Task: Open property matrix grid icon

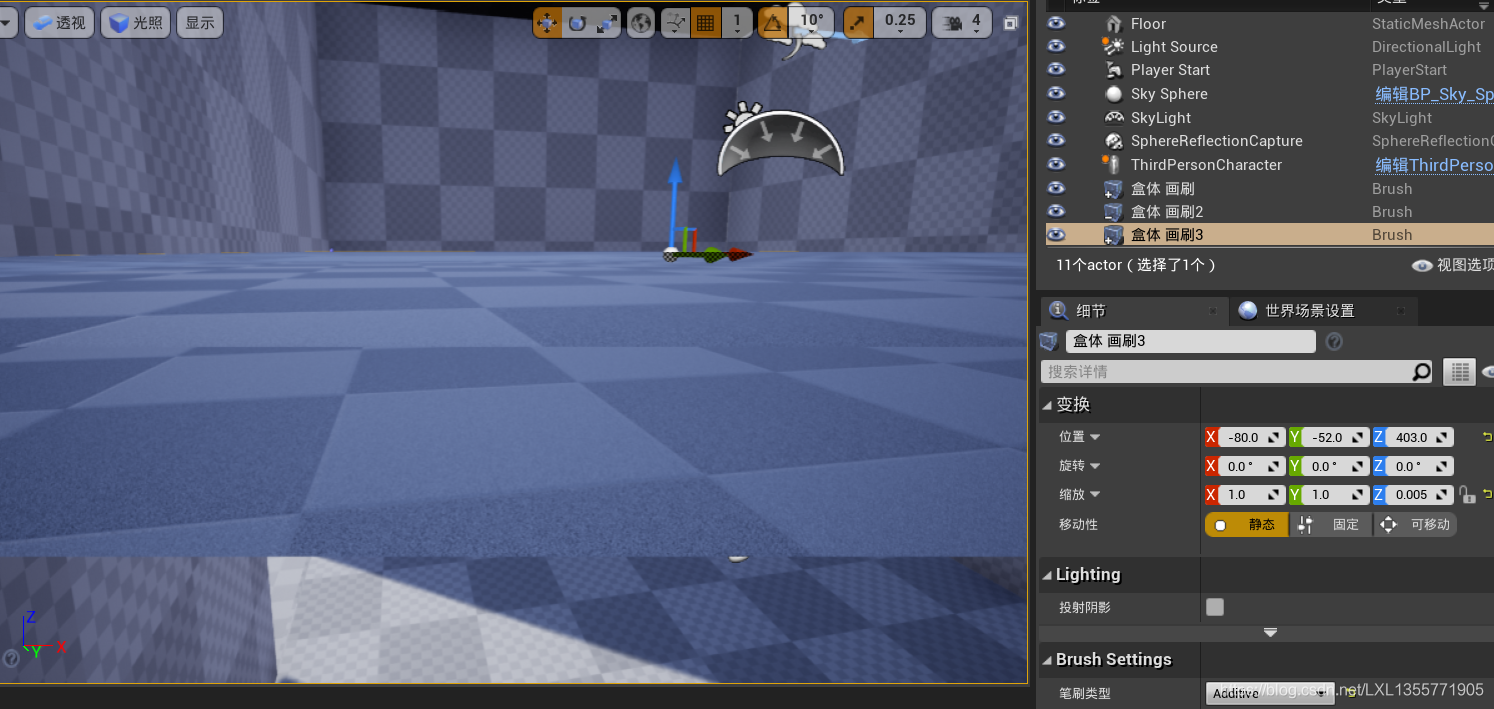Action: click(1460, 372)
